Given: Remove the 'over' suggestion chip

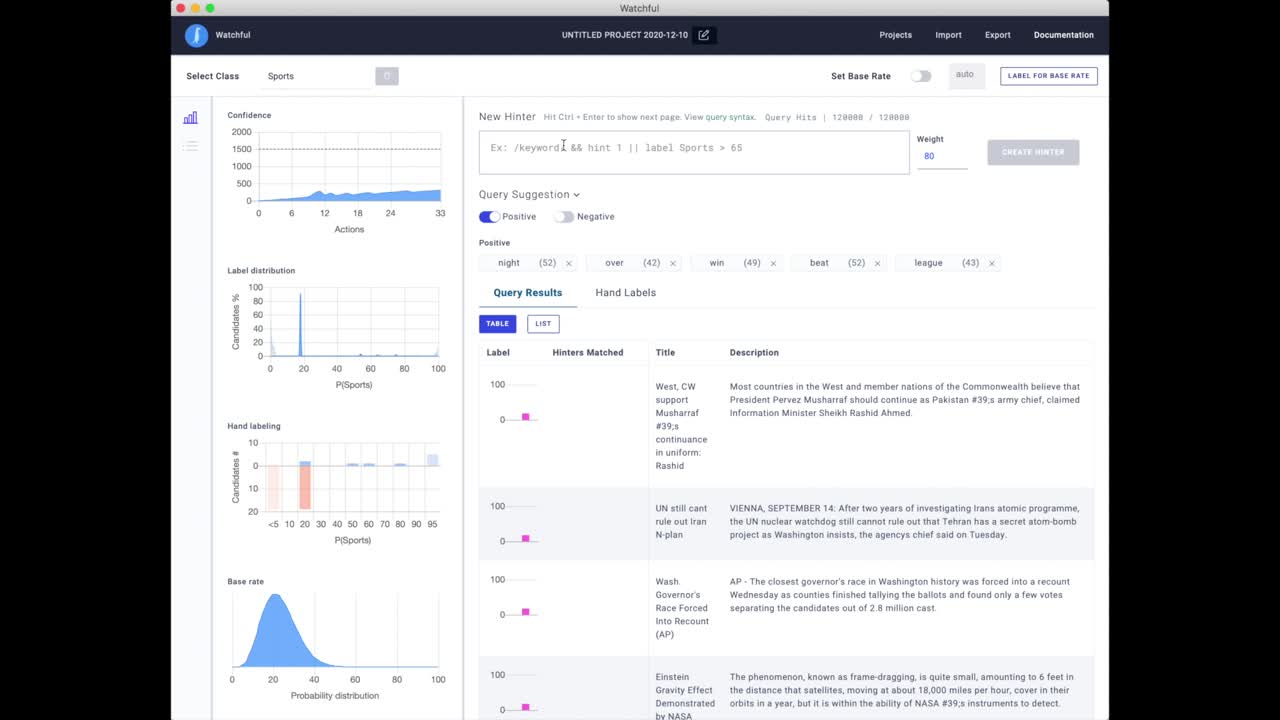Looking at the screenshot, I should coord(673,263).
